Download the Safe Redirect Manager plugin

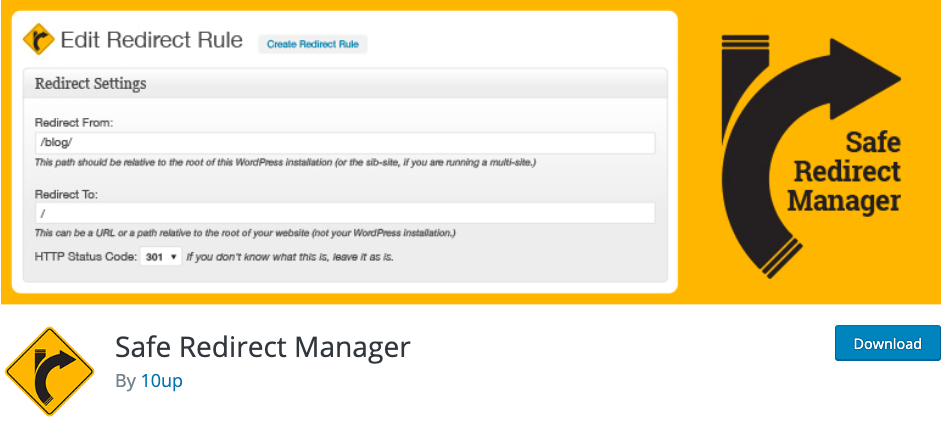(x=887, y=344)
